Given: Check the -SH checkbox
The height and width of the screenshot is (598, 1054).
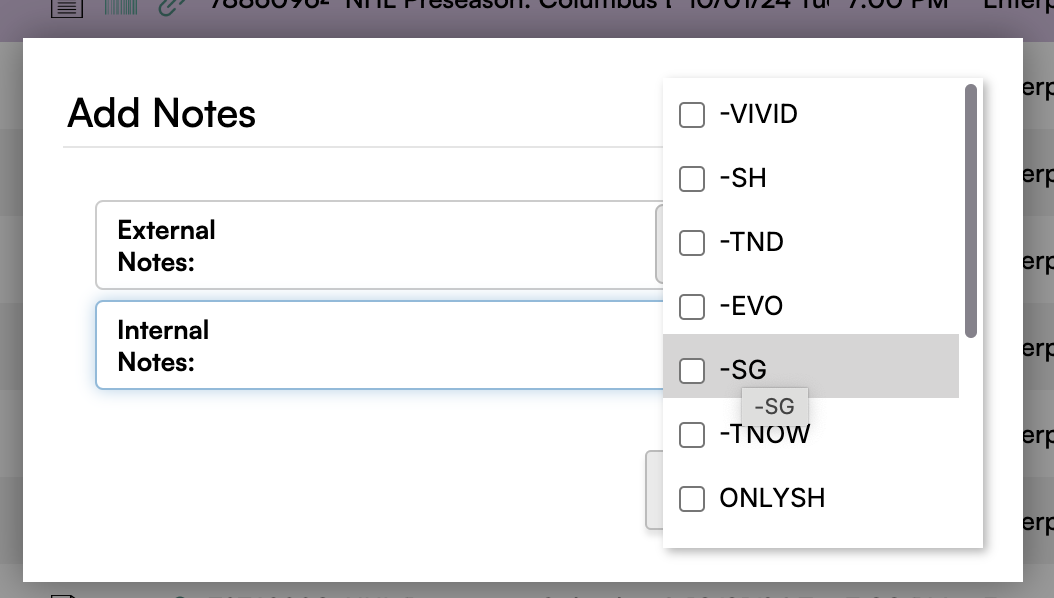Looking at the screenshot, I should click(x=692, y=179).
